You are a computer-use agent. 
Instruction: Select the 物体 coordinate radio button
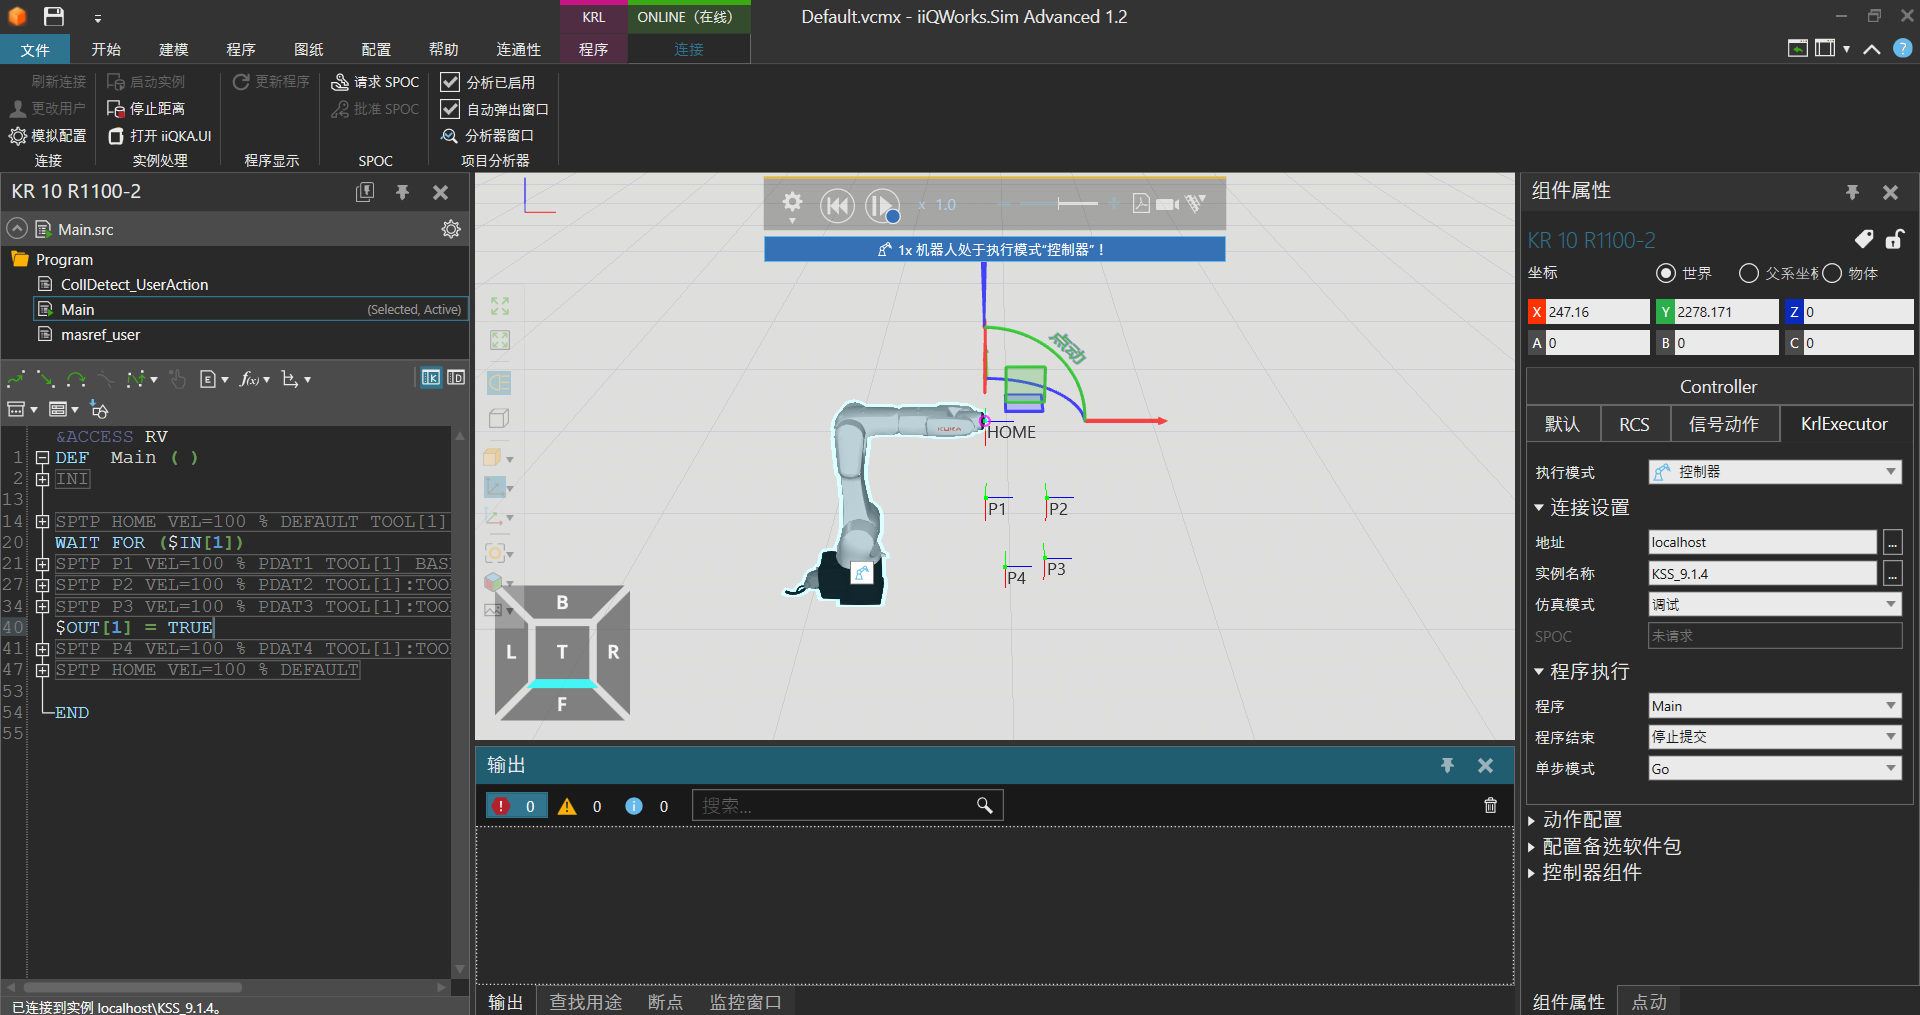coord(1832,273)
